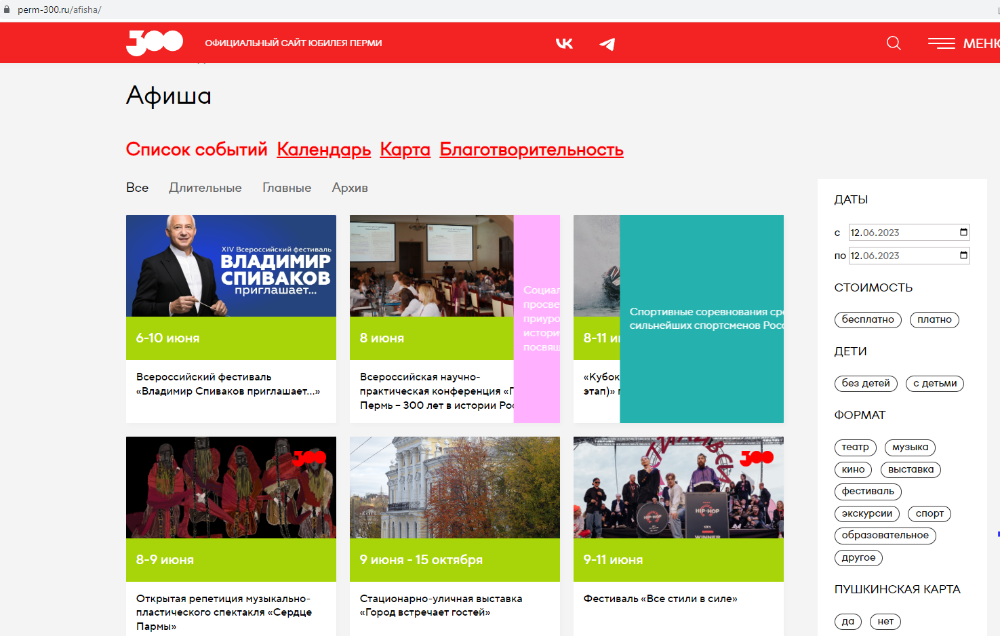This screenshot has height=636, width=1000.
Task: Open the Владимир Спиваков festival banner image
Action: pos(231,266)
